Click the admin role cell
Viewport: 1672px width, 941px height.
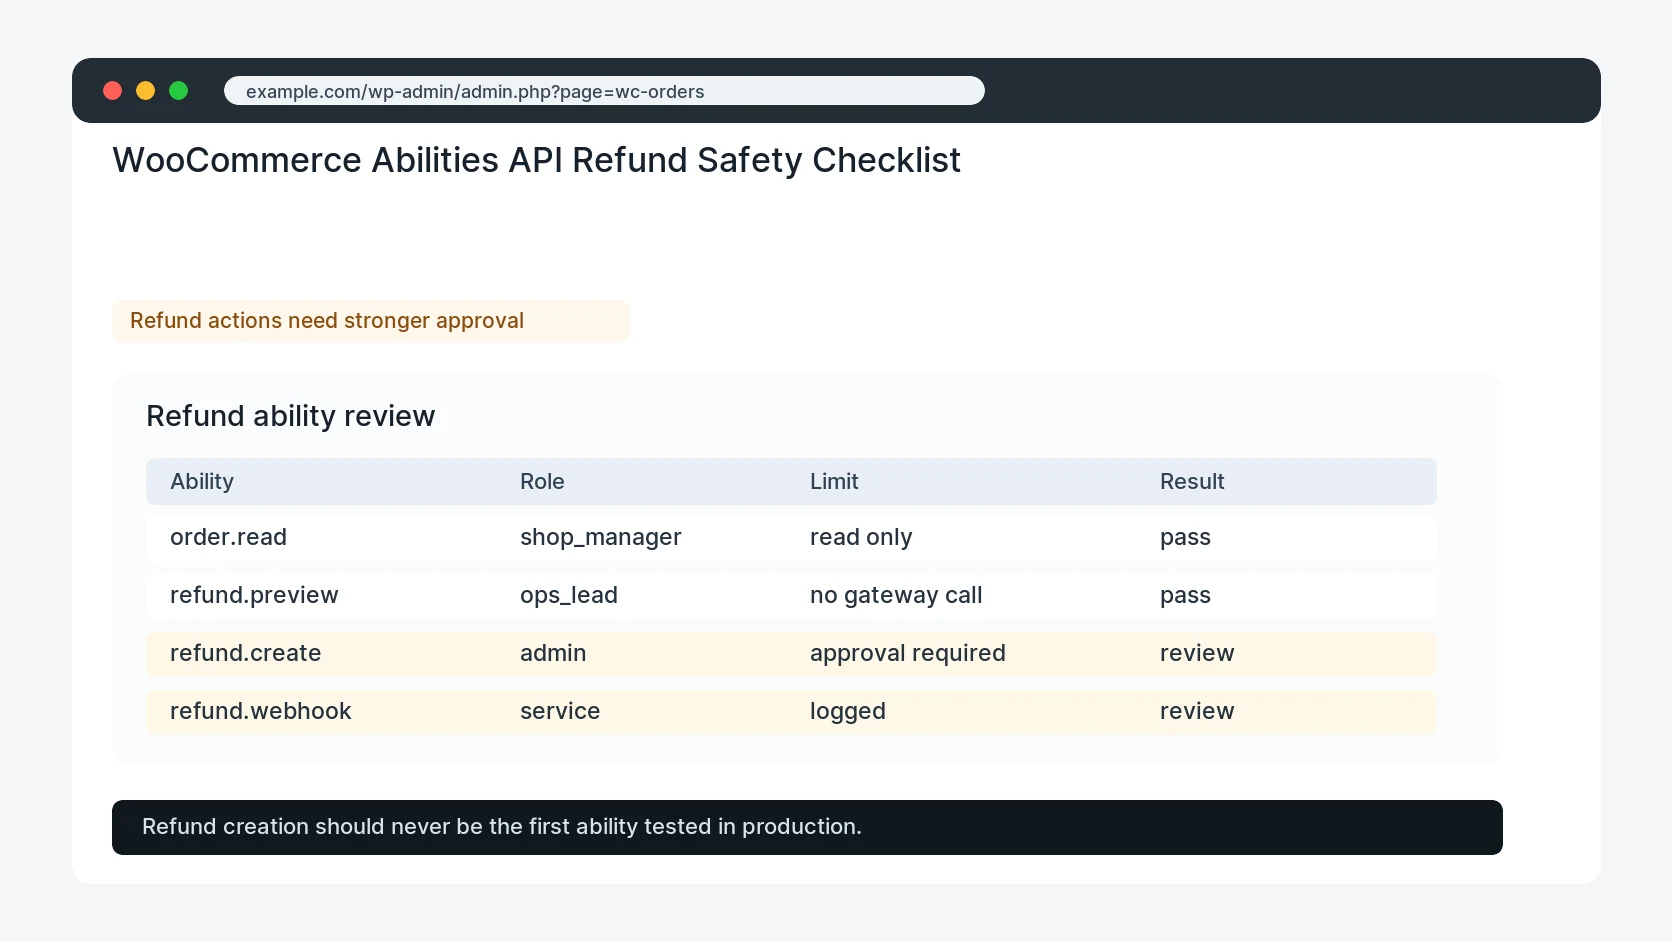[553, 653]
